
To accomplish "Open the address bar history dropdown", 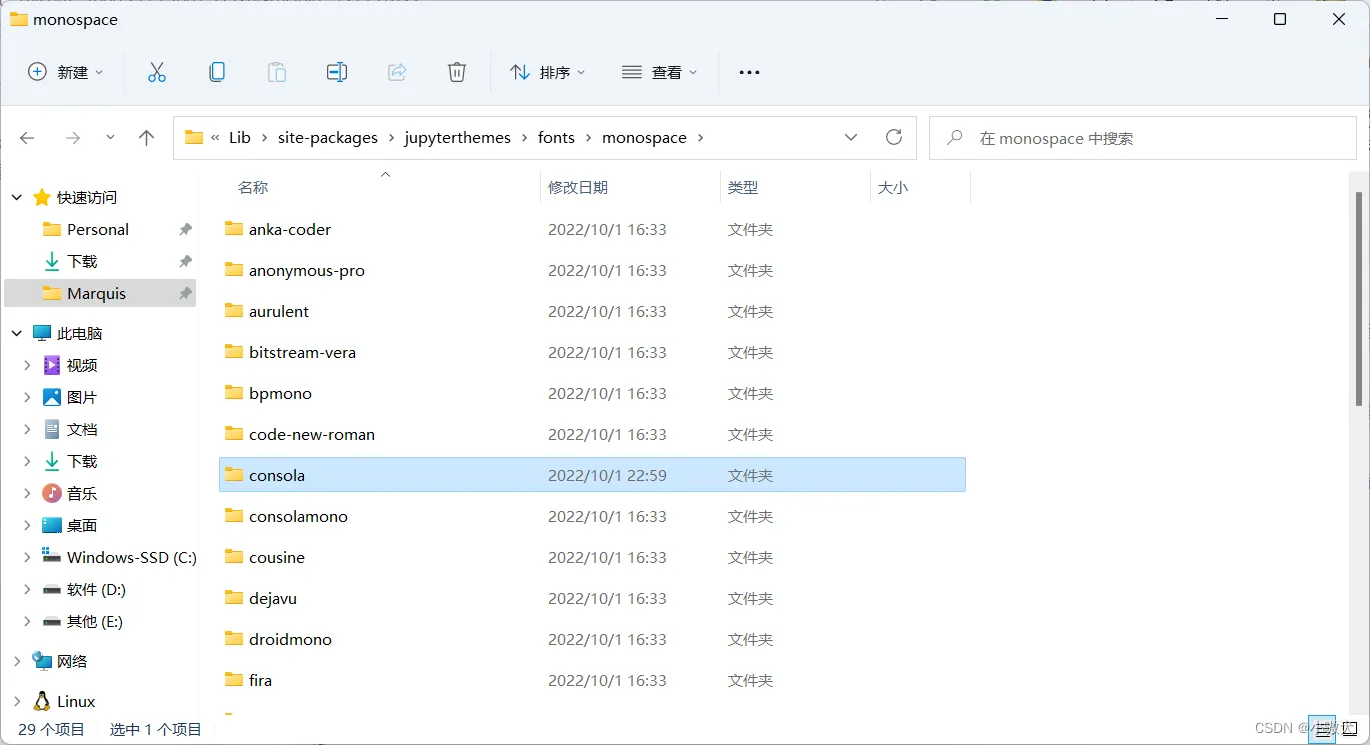I will click(x=851, y=137).
